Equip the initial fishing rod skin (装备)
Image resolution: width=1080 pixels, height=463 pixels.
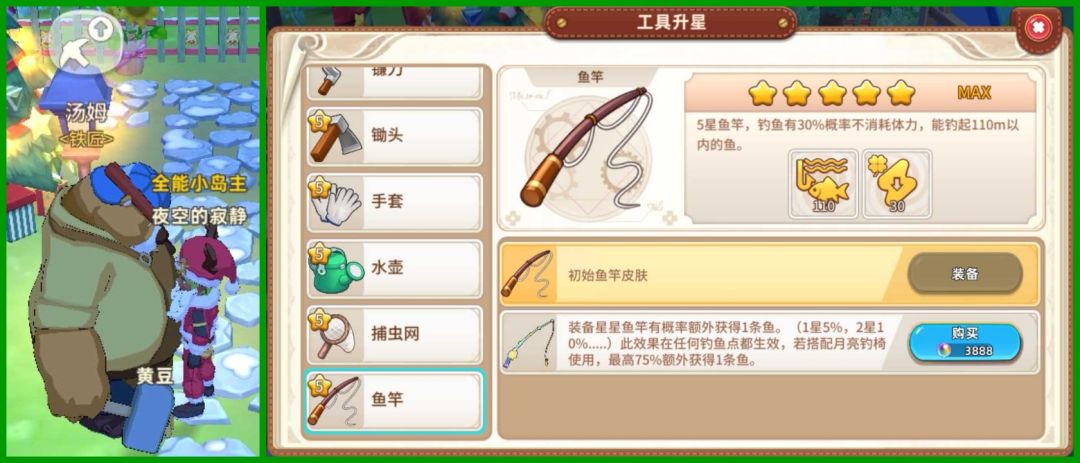point(964,274)
